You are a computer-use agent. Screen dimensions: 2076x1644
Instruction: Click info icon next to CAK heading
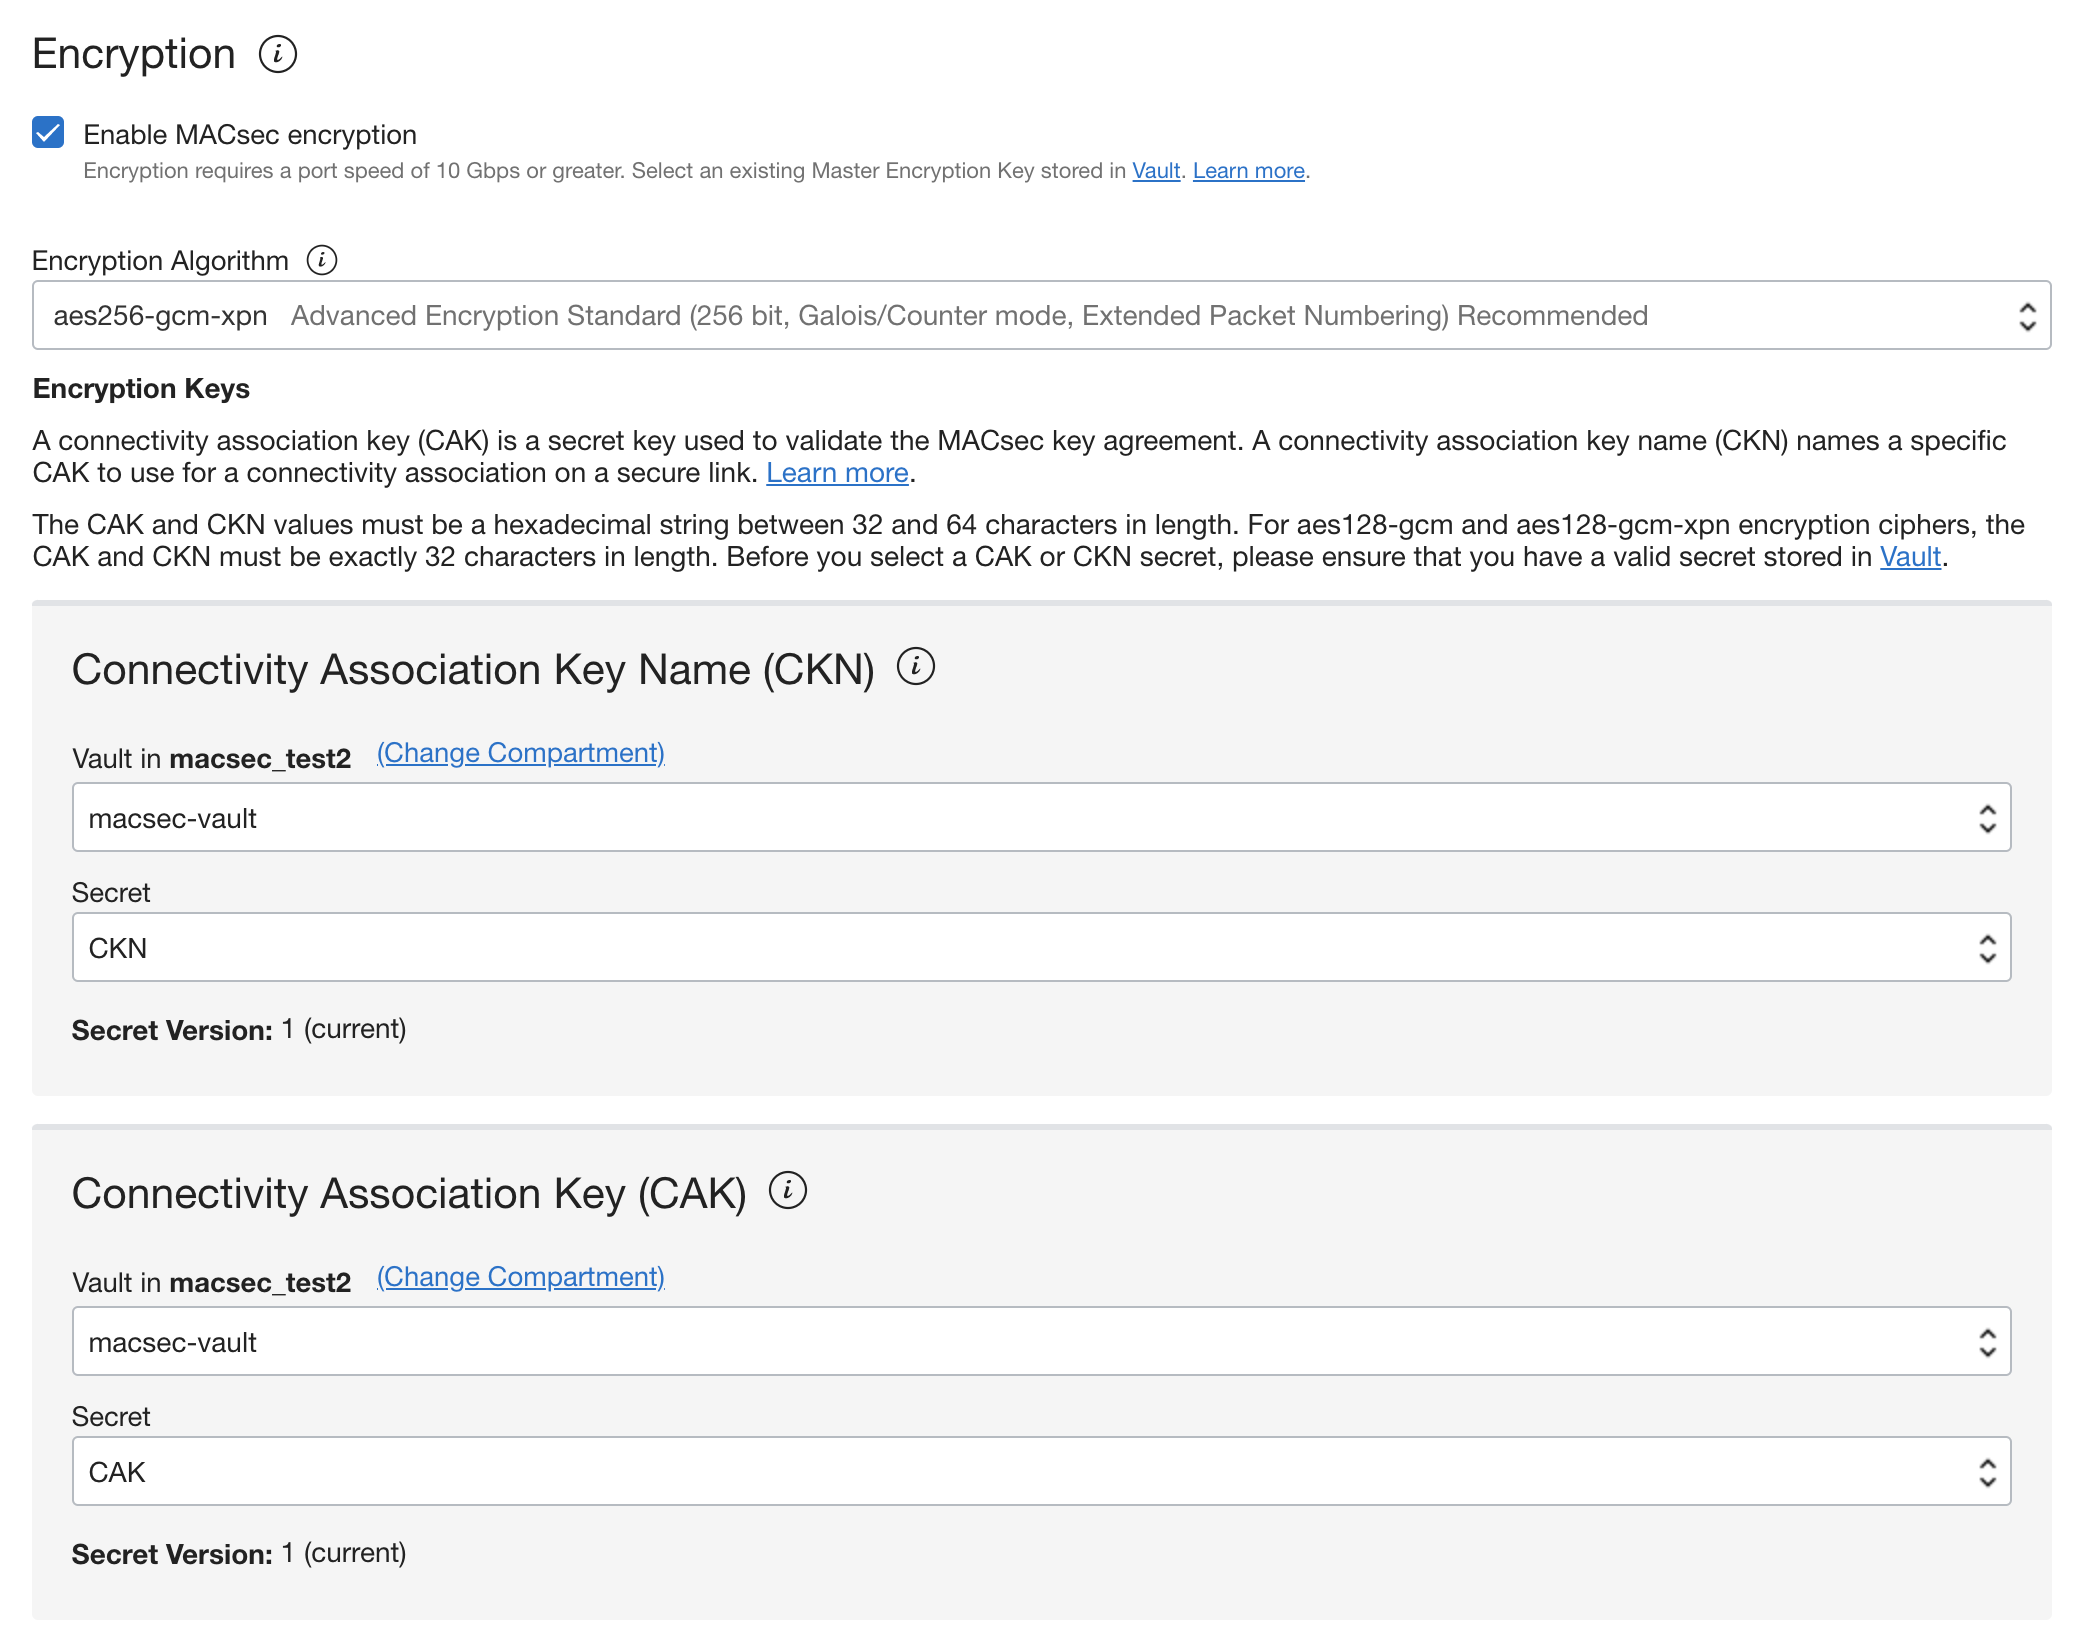(787, 1190)
